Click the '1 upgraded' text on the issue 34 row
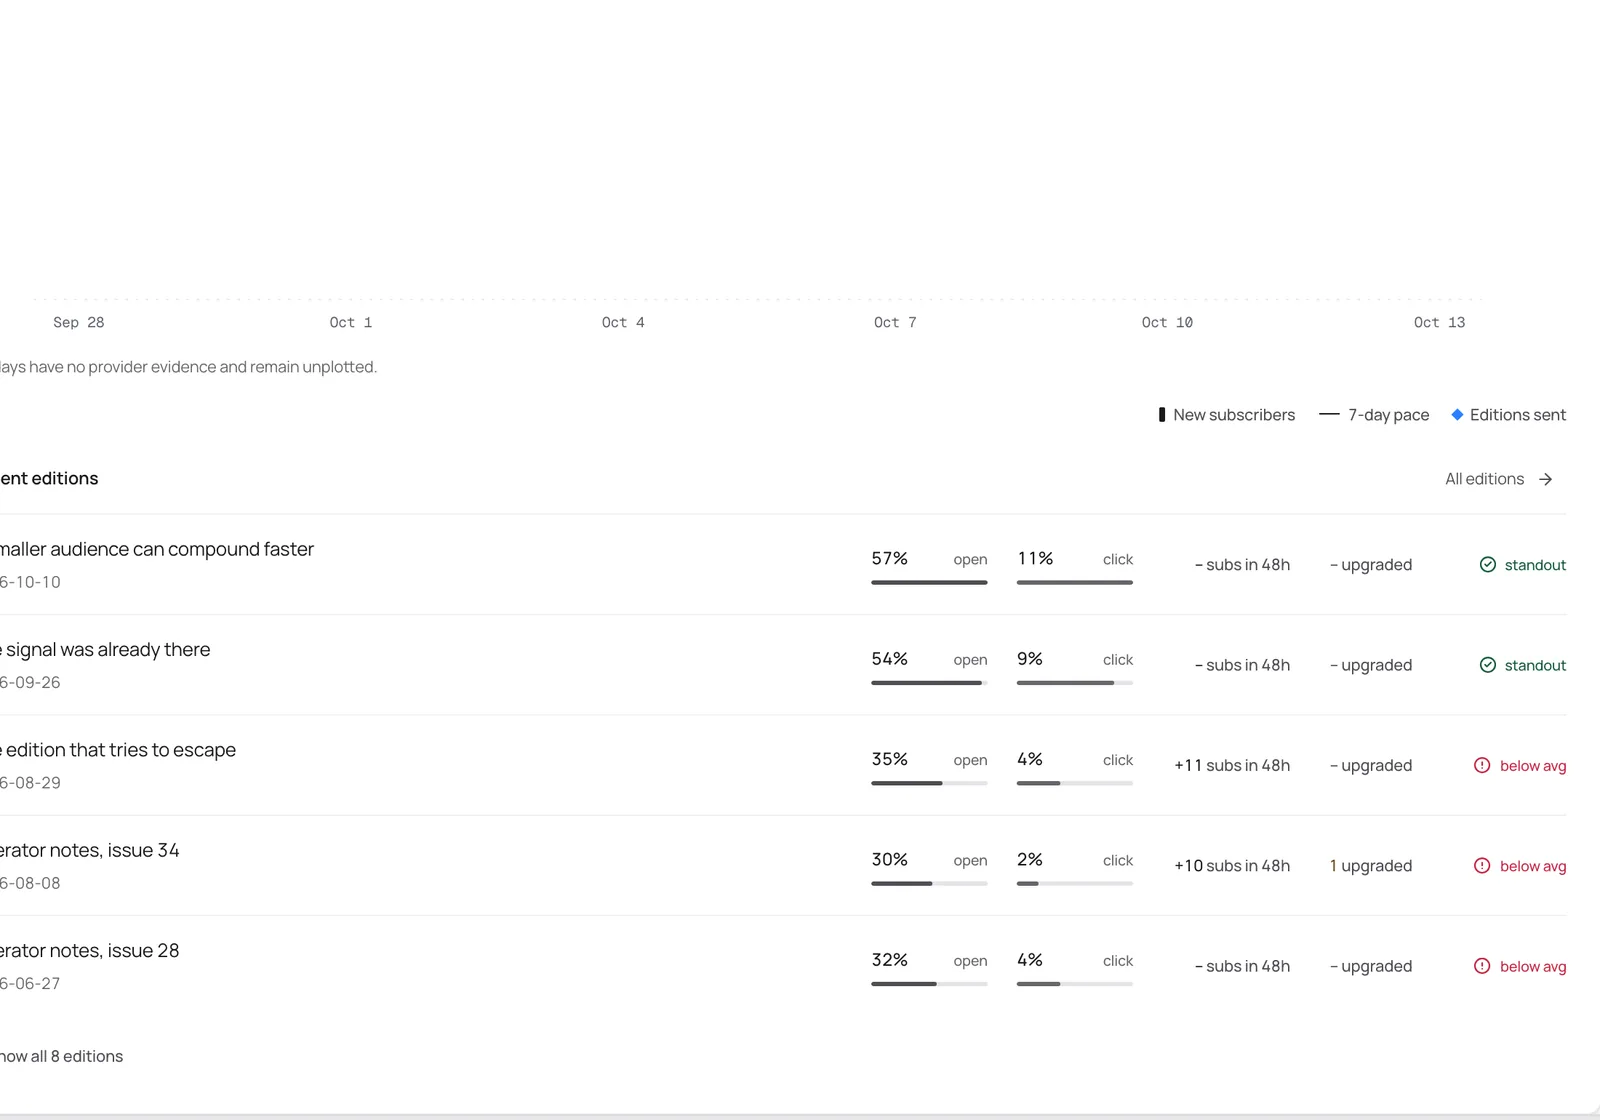Image resolution: width=1600 pixels, height=1120 pixels. pyautogui.click(x=1371, y=866)
